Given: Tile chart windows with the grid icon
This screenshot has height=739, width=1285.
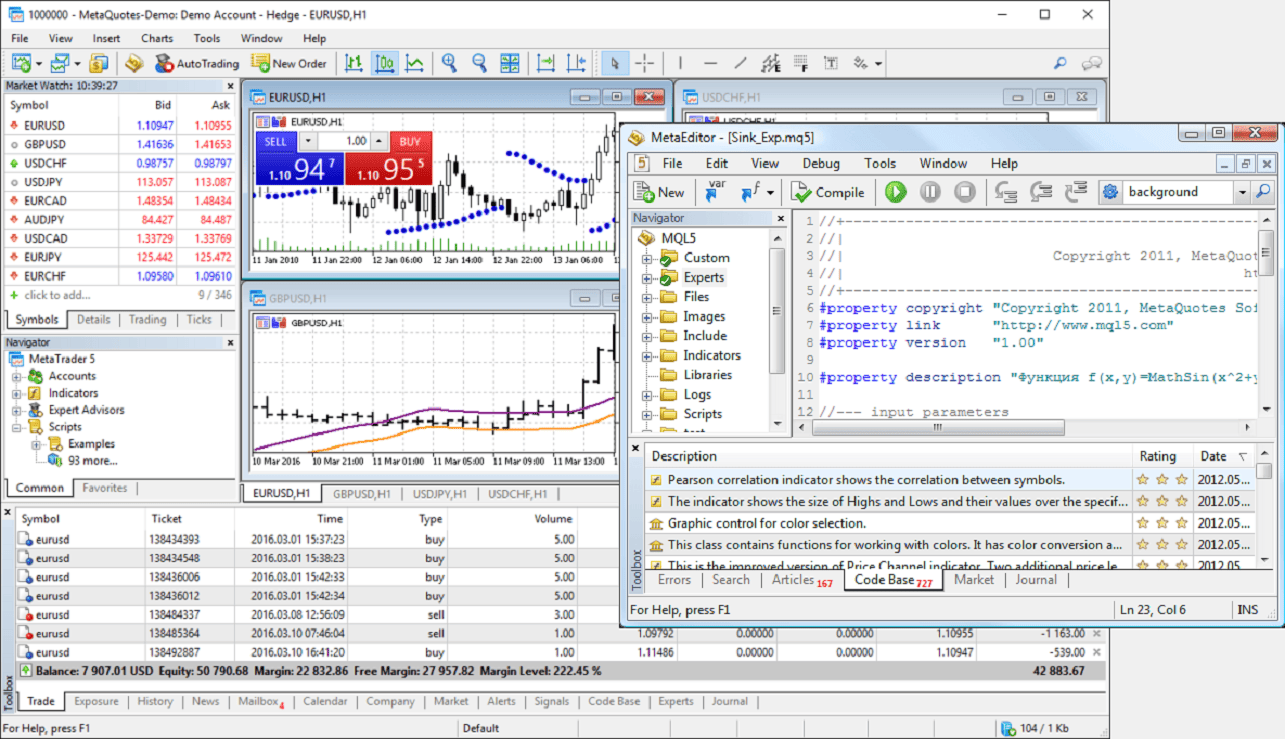Looking at the screenshot, I should click(510, 63).
